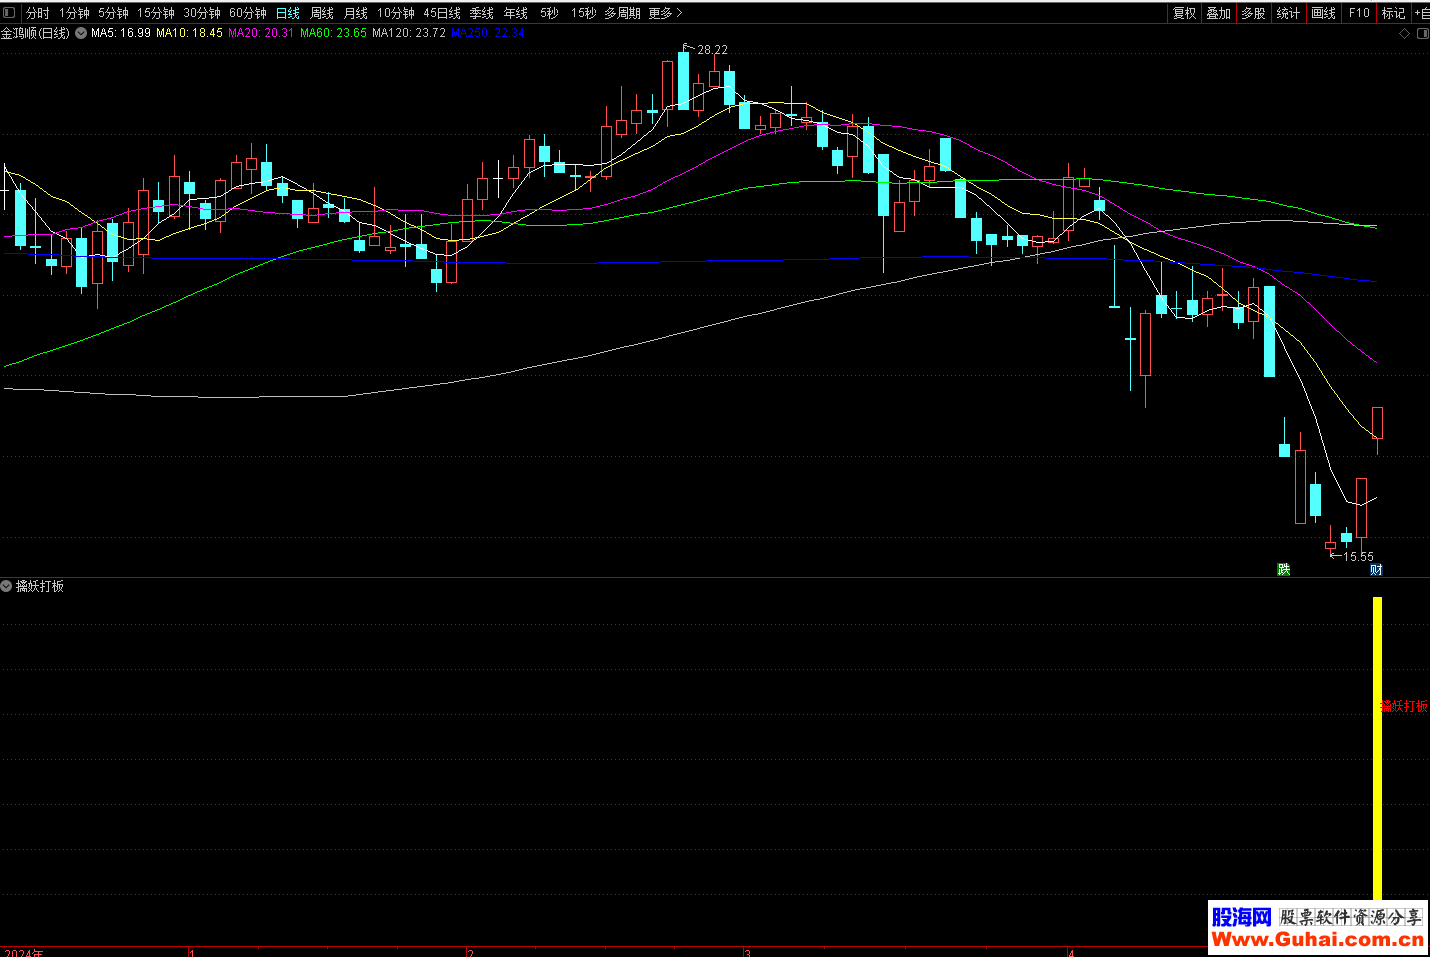
Task: Select the 15分钟 period tab
Action: point(155,13)
